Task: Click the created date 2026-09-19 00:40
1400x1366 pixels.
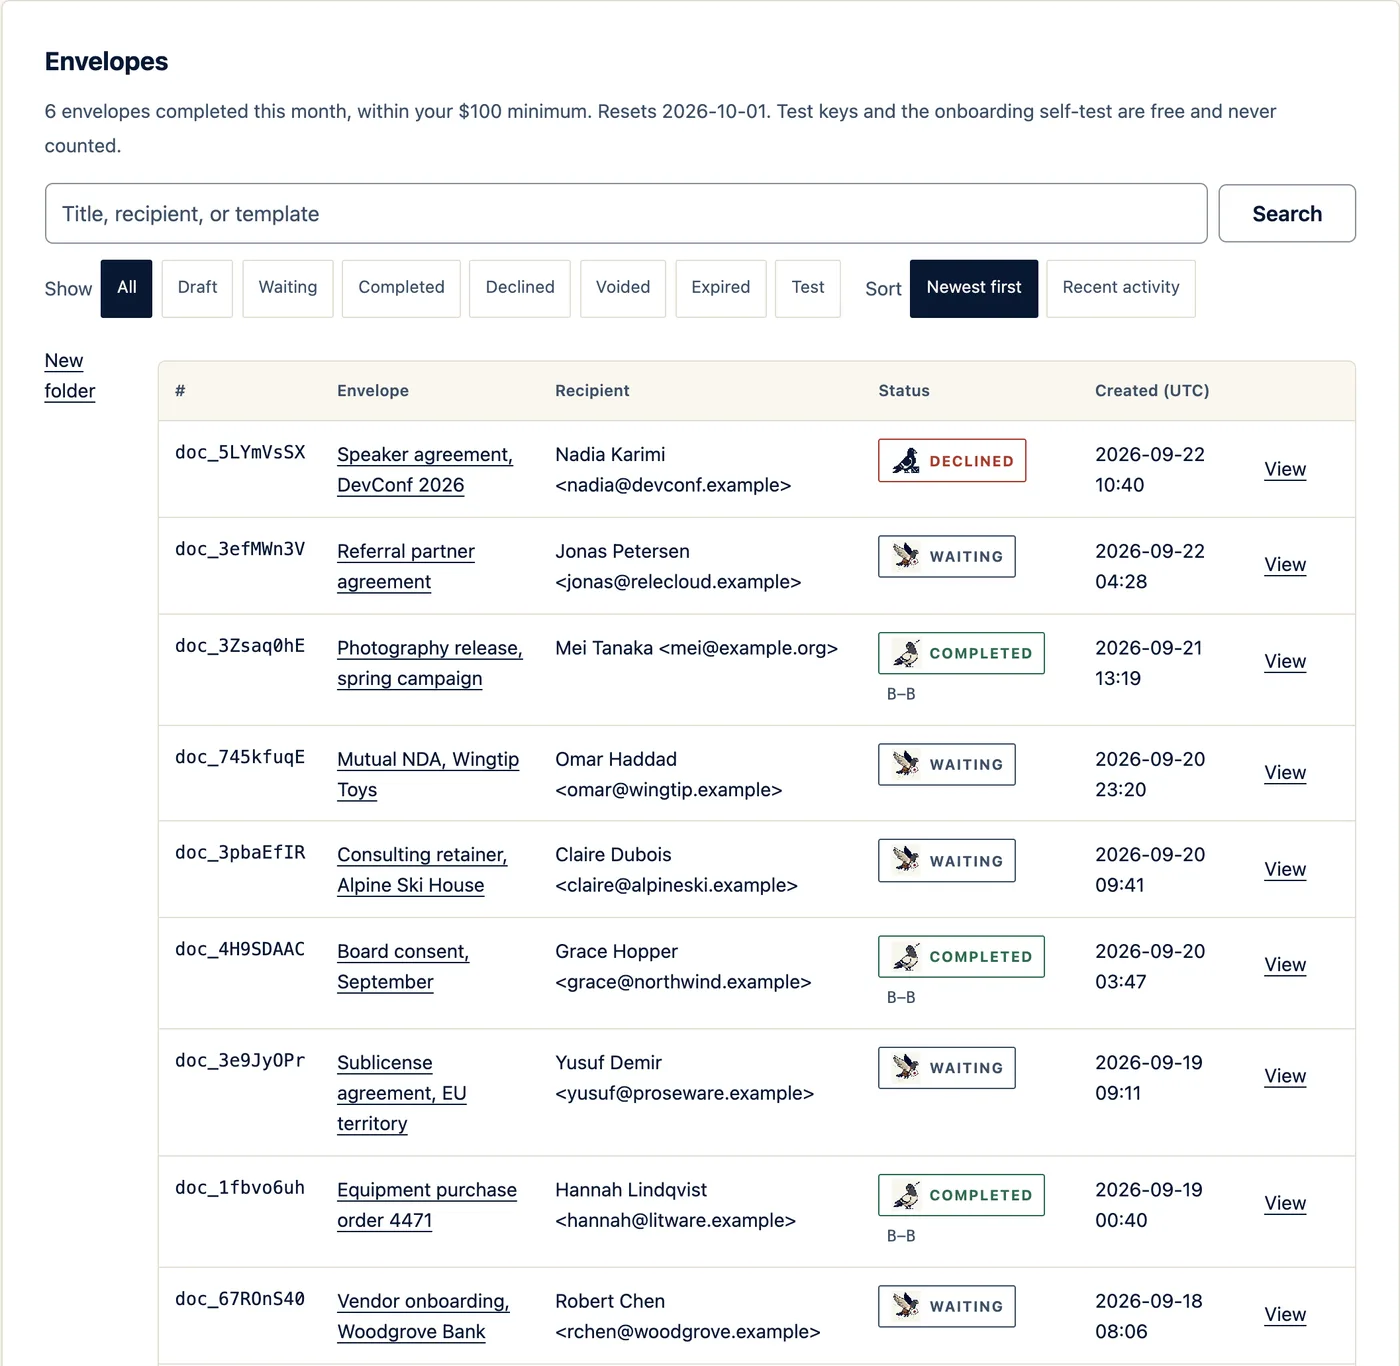Action: pos(1149,1205)
